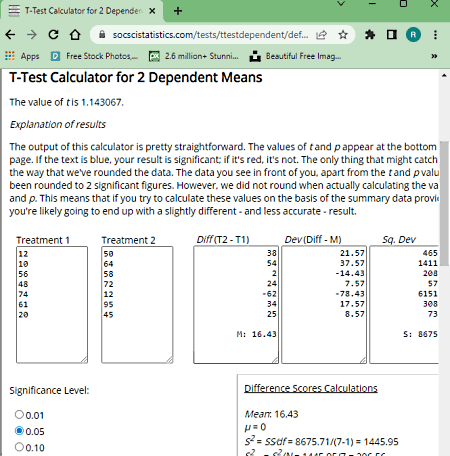Open Chrome's three-dot menu

pyautogui.click(x=435, y=35)
